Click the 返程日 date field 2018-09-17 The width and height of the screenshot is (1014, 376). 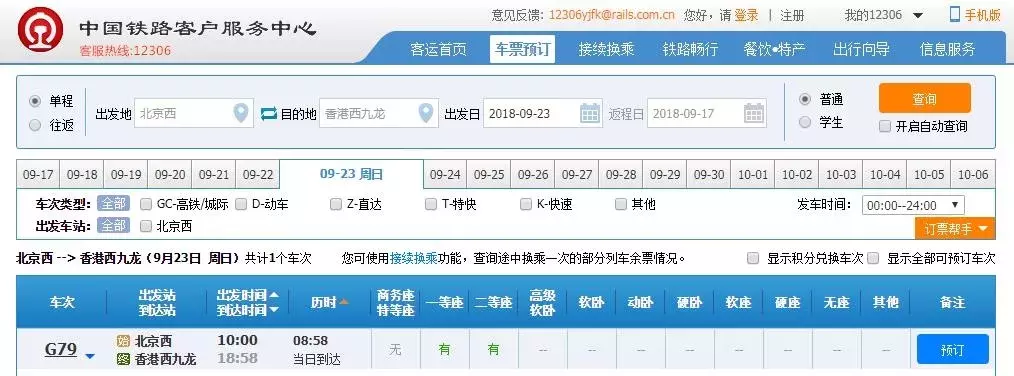pos(707,114)
